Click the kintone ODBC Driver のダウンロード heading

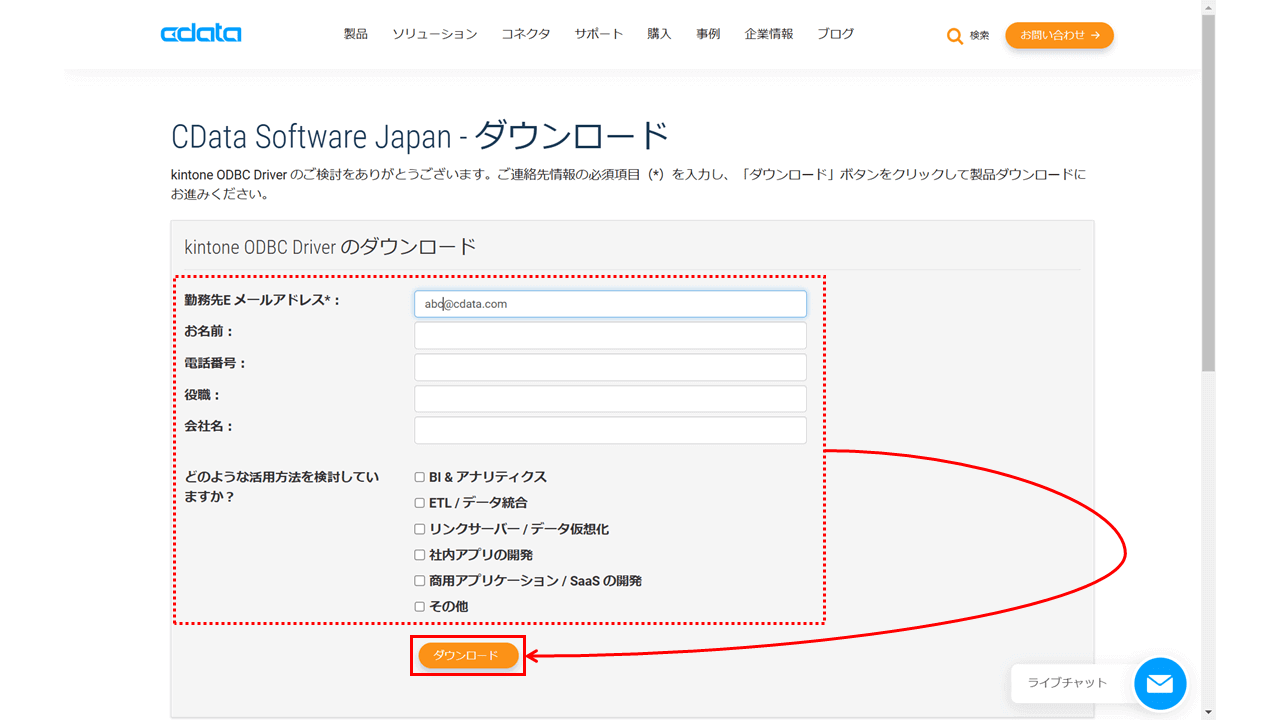(x=331, y=247)
